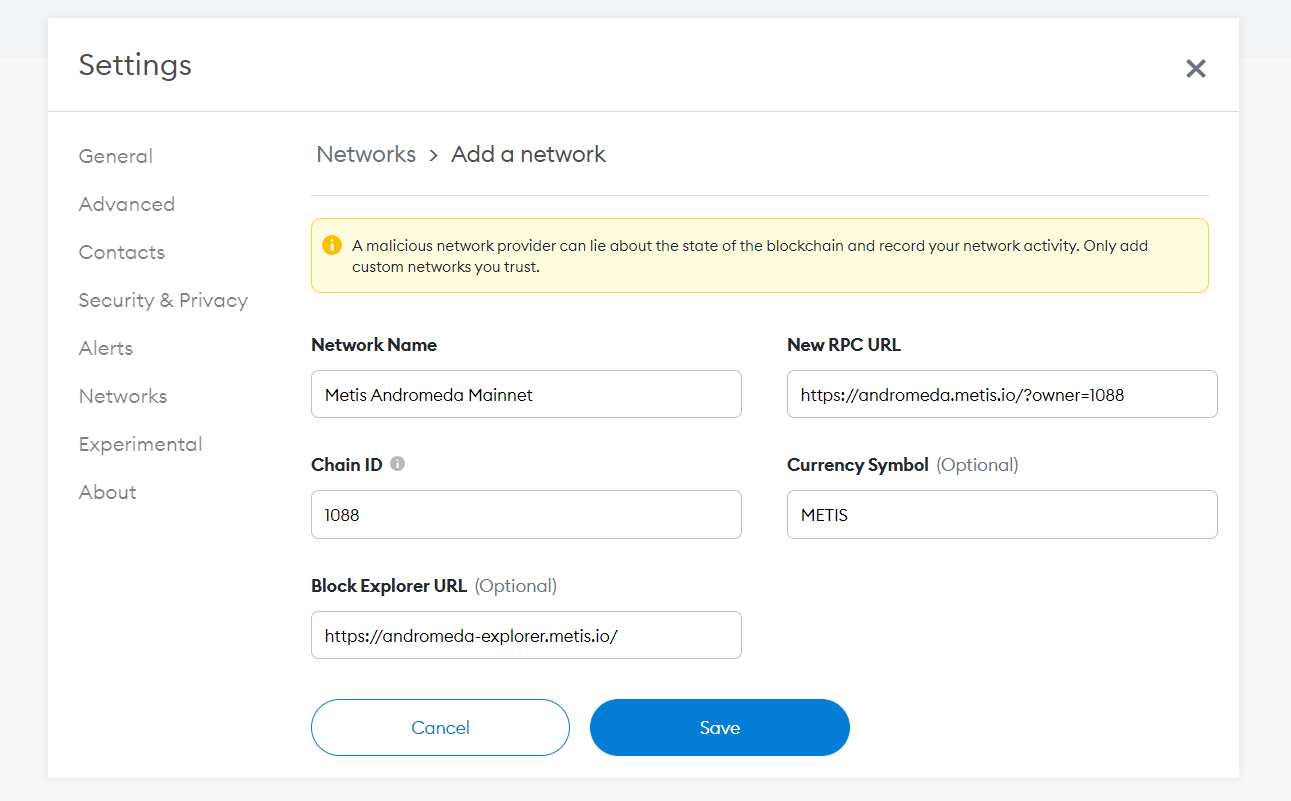Screen dimensions: 1291x801
Task: Click the Currency Symbol (Optional) label
Action: pos(903,465)
